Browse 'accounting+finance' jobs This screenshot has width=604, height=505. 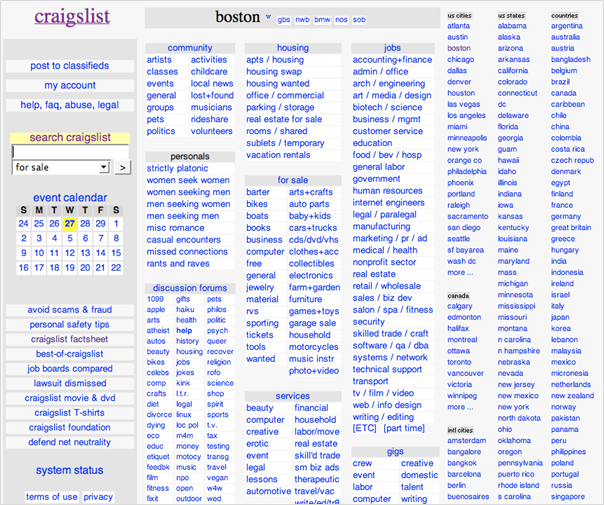(x=392, y=60)
